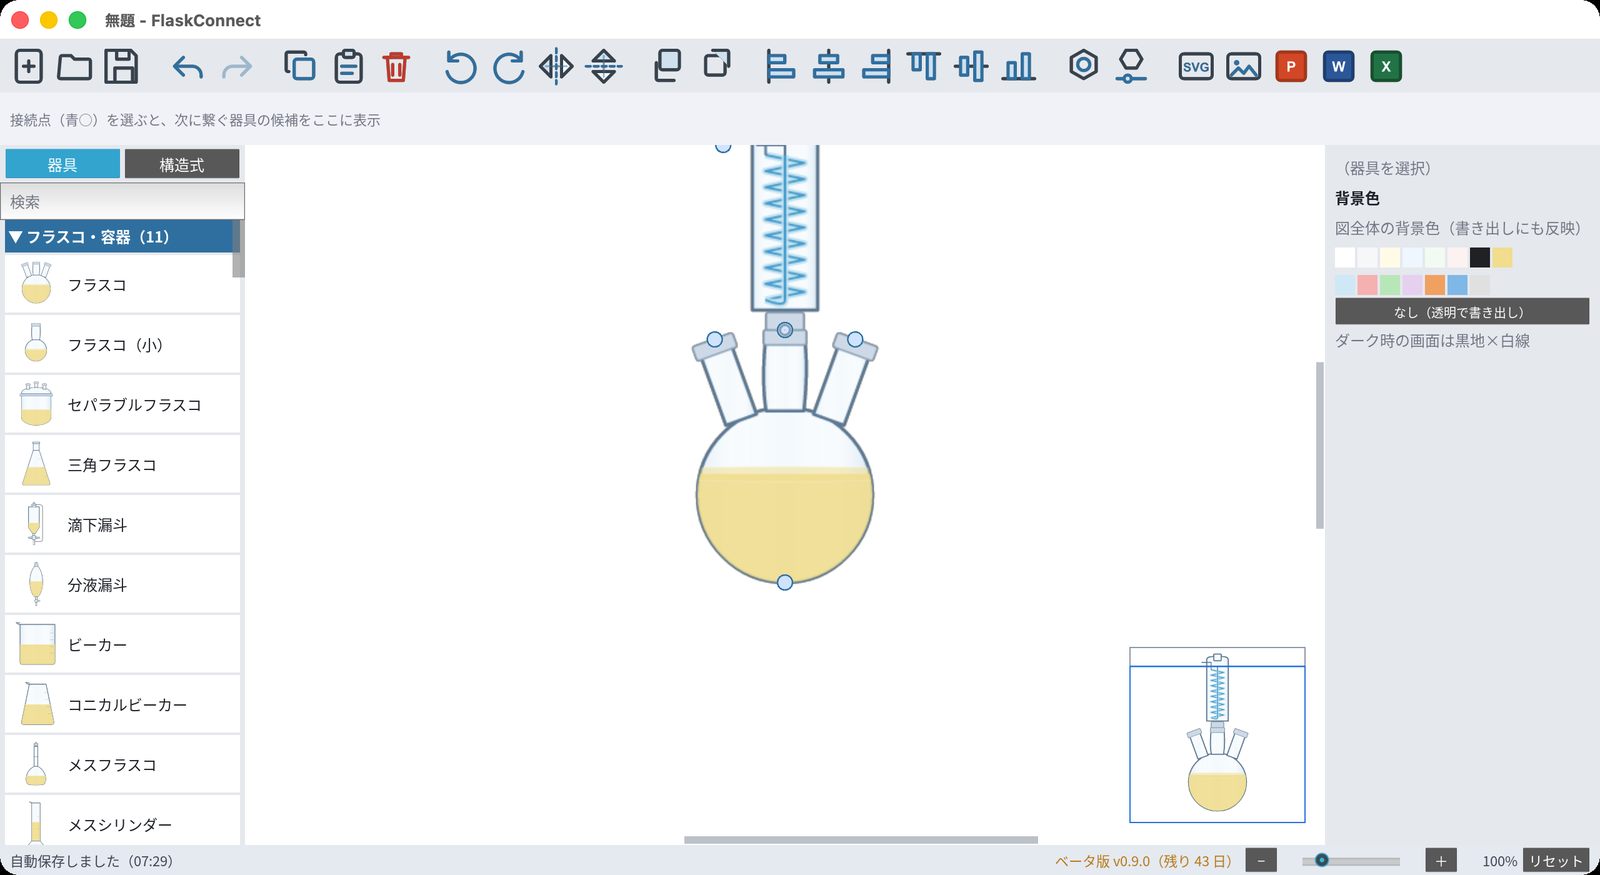Click なし (透明で書き出し) button
This screenshot has width=1600, height=875.
tap(1461, 311)
